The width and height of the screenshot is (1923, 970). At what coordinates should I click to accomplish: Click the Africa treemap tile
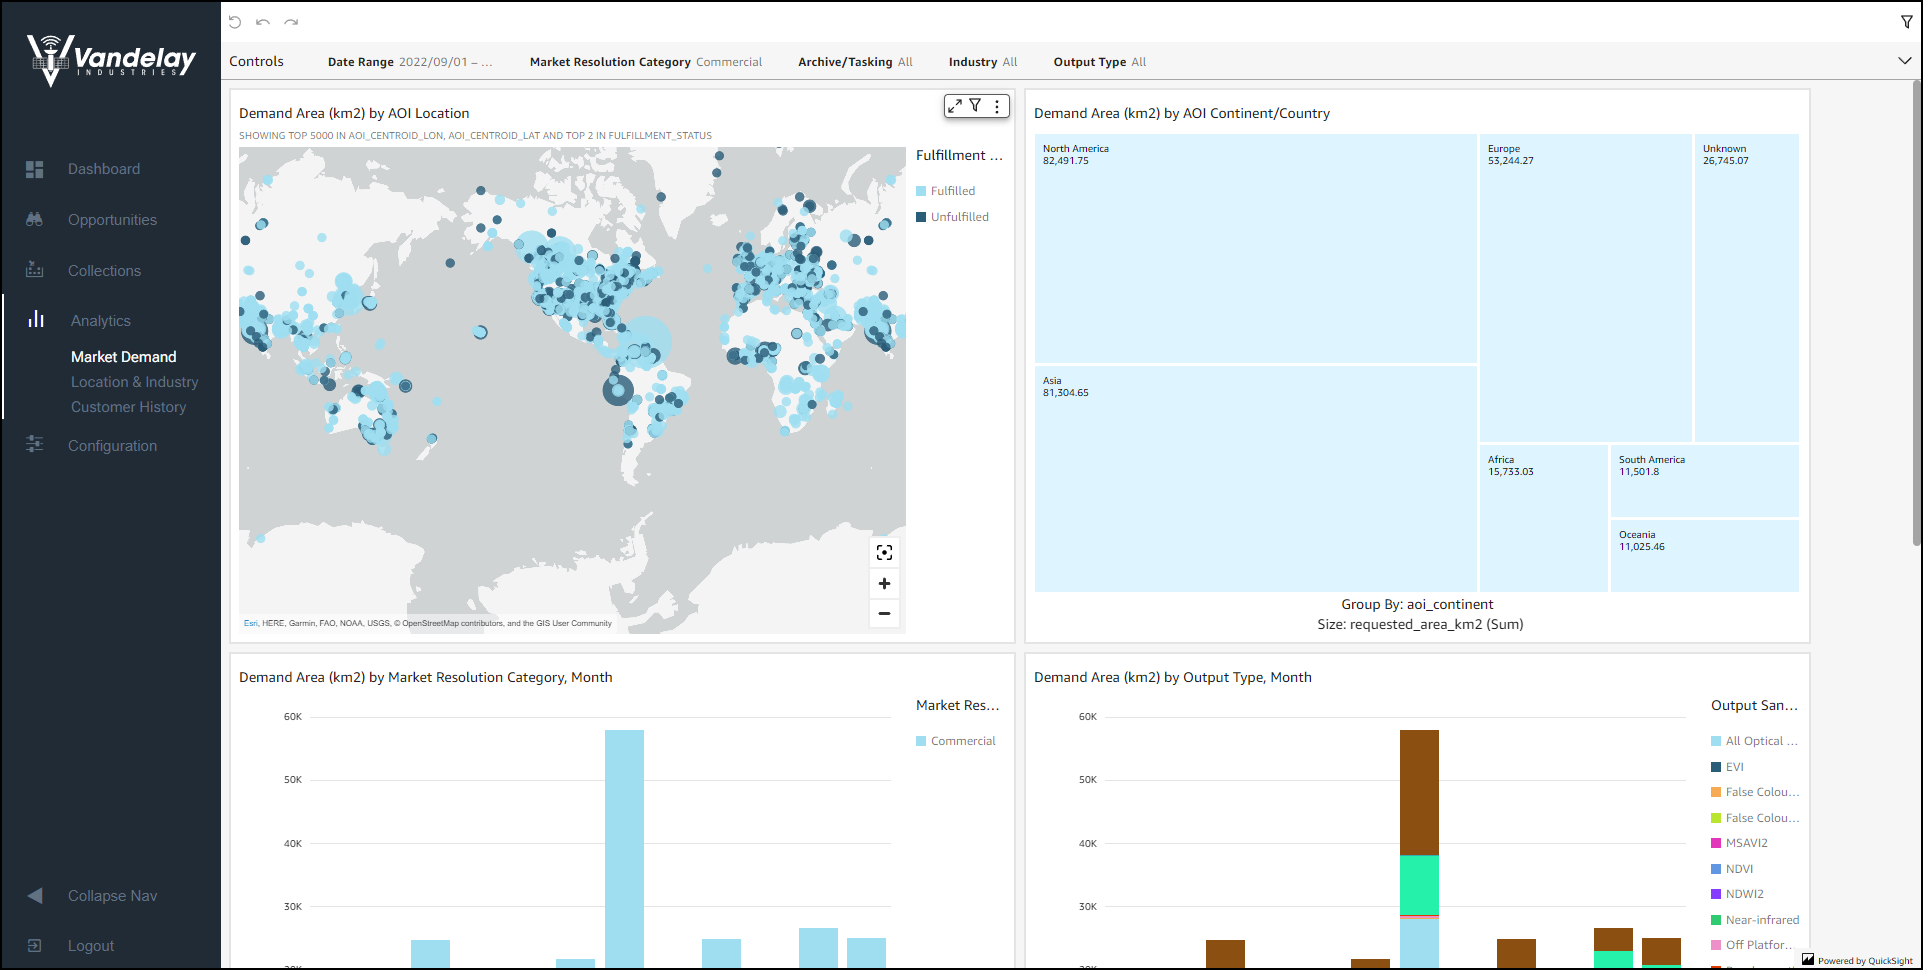1543,518
